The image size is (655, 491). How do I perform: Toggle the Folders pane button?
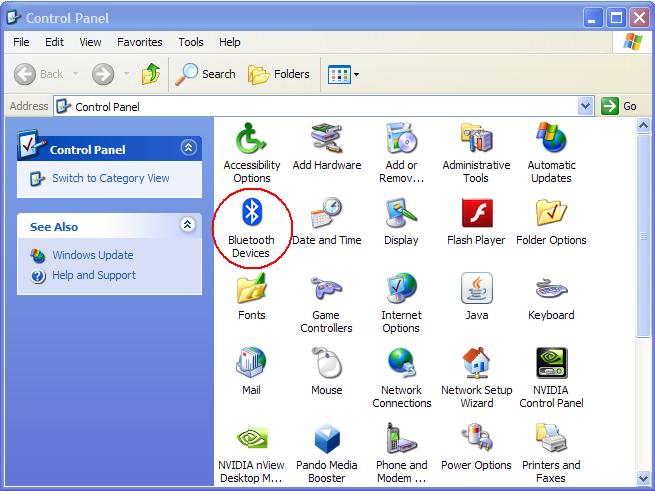pyautogui.click(x=279, y=74)
